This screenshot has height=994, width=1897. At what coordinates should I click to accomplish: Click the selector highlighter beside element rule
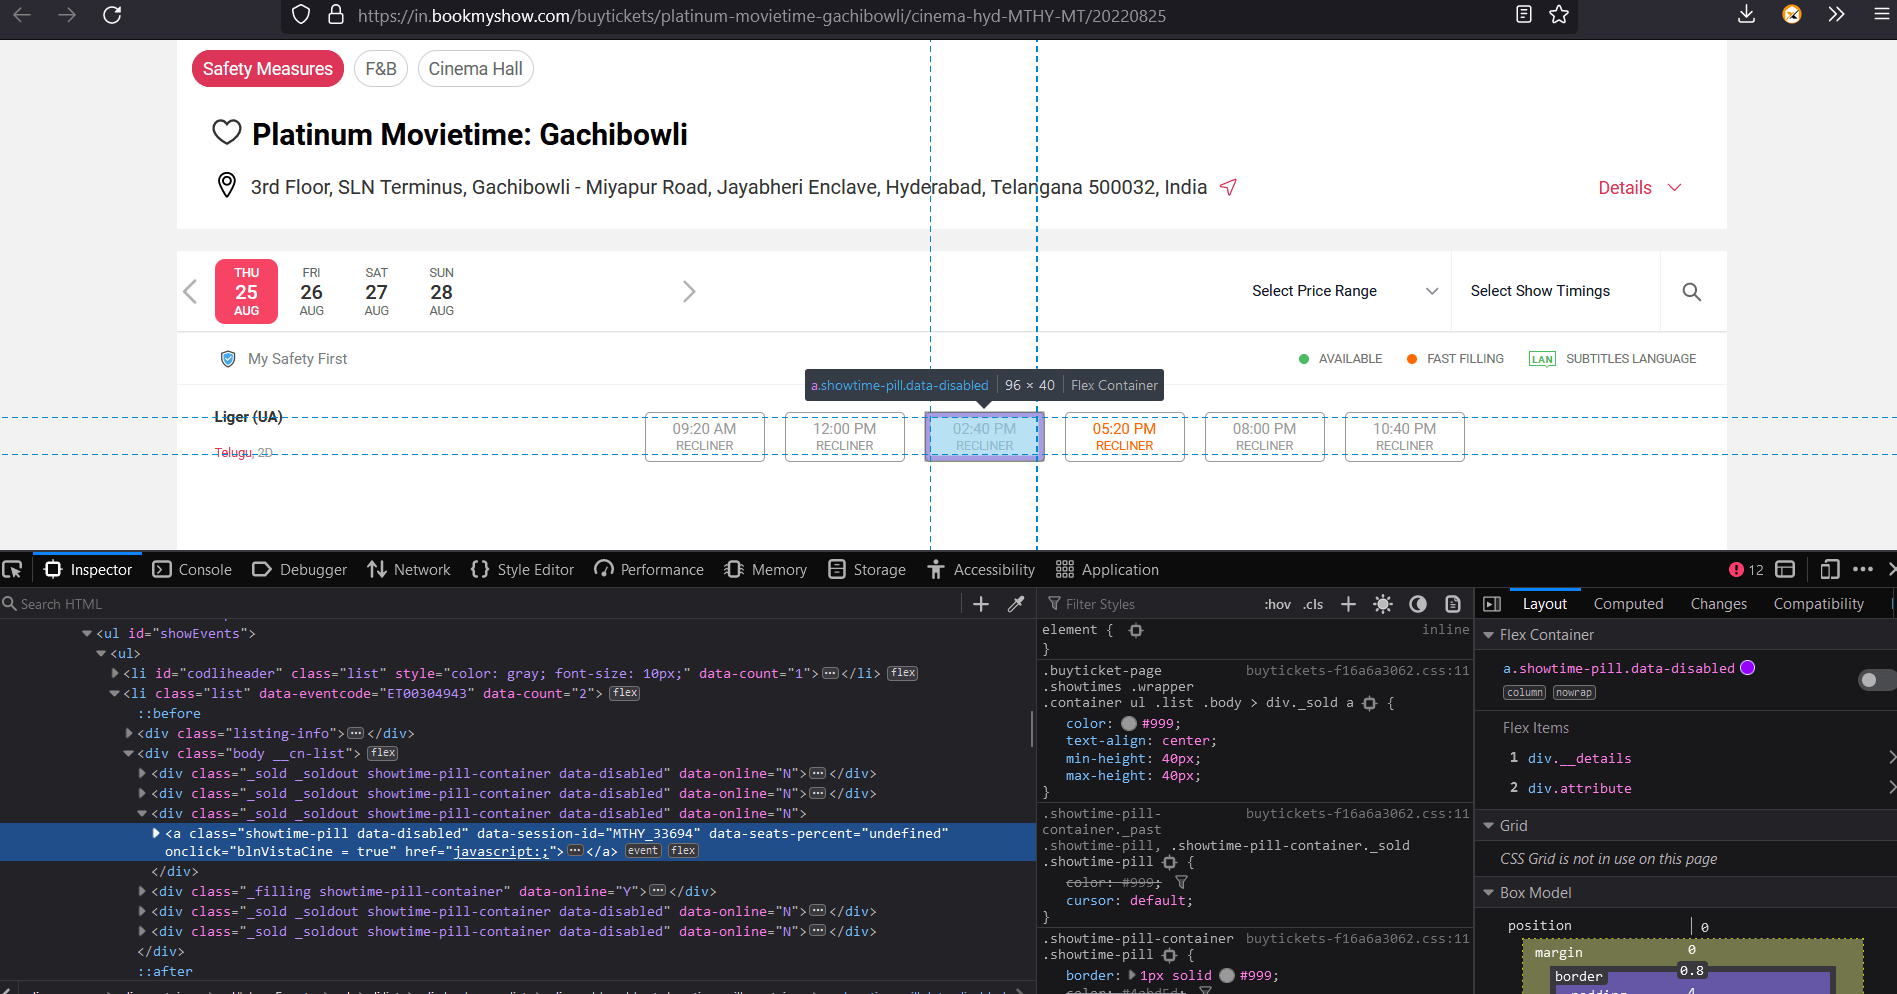pyautogui.click(x=1136, y=630)
